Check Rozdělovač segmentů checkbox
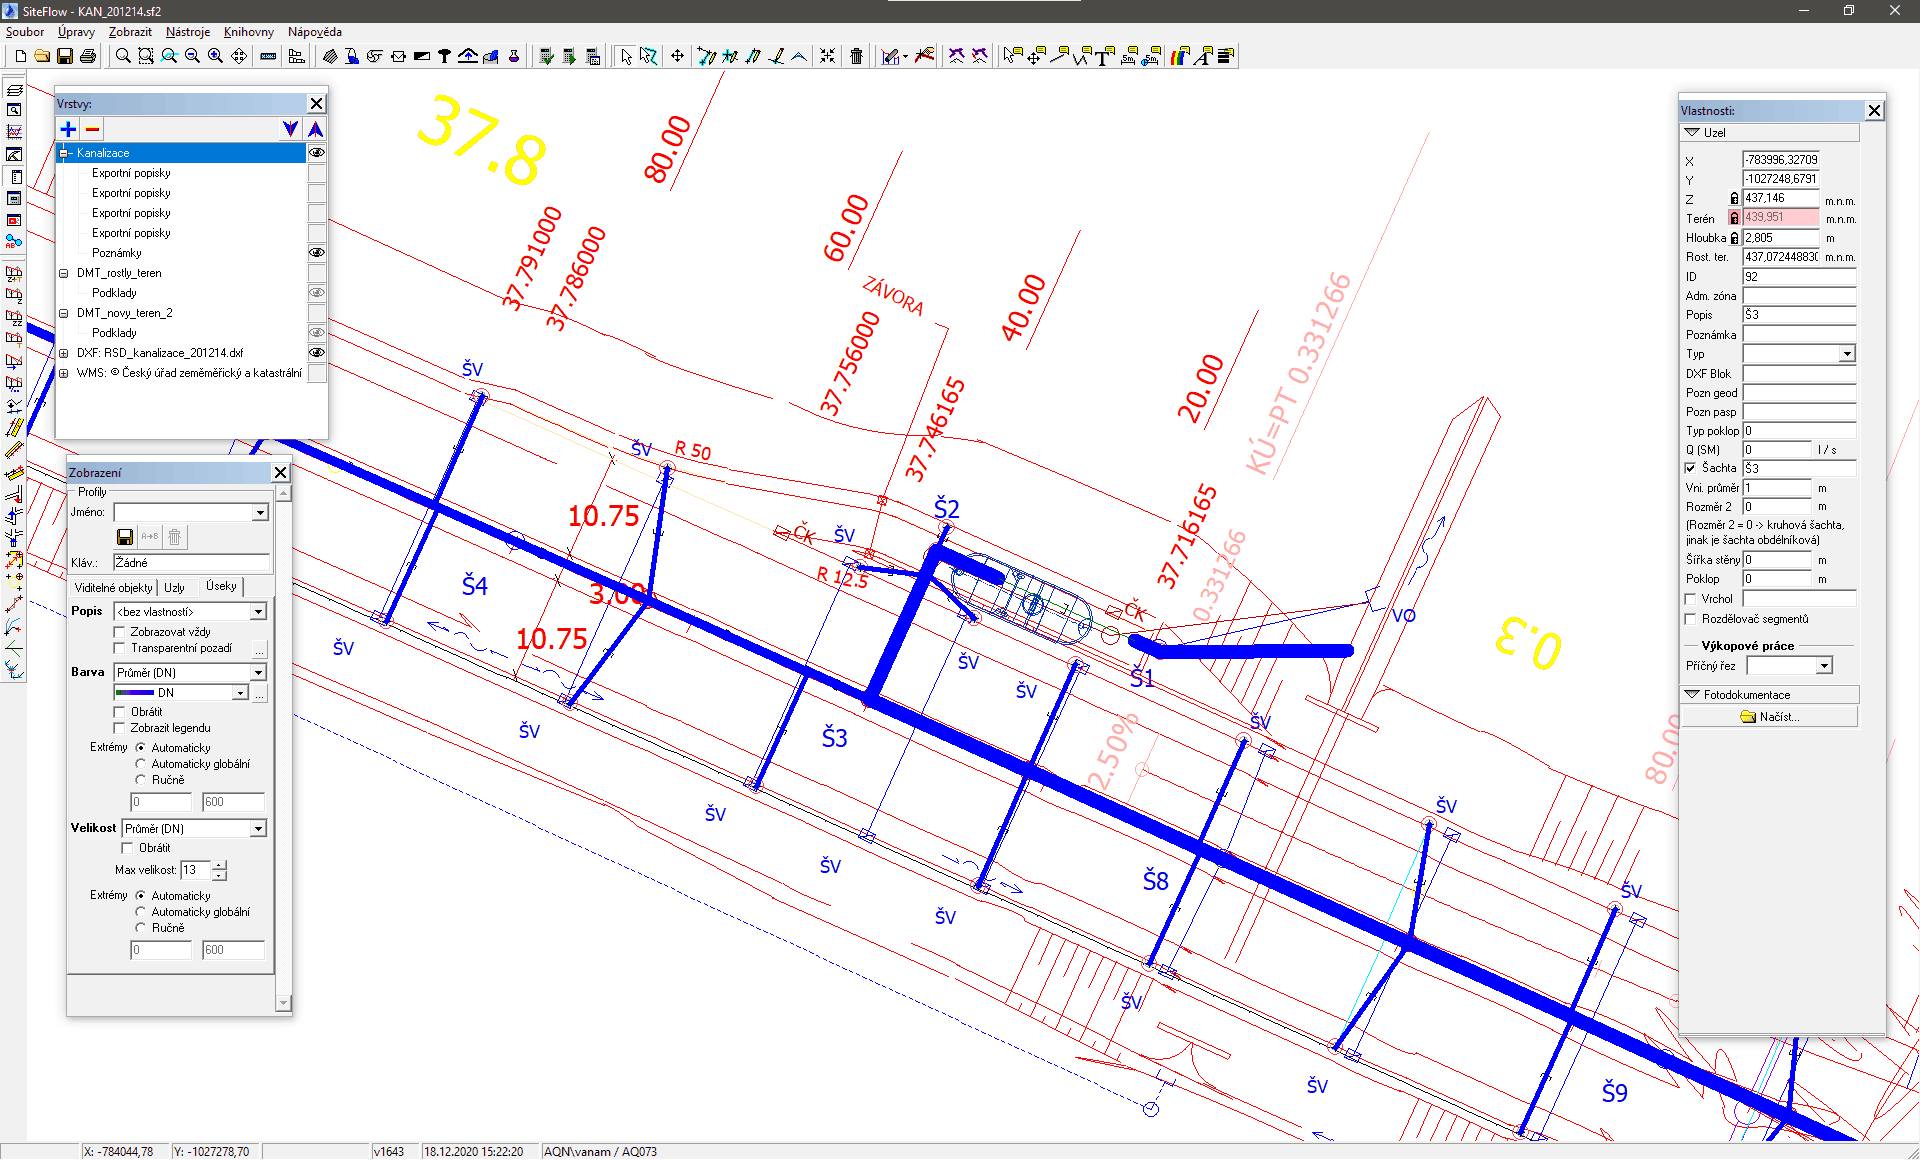Image resolution: width=1920 pixels, height=1160 pixels. (1691, 619)
